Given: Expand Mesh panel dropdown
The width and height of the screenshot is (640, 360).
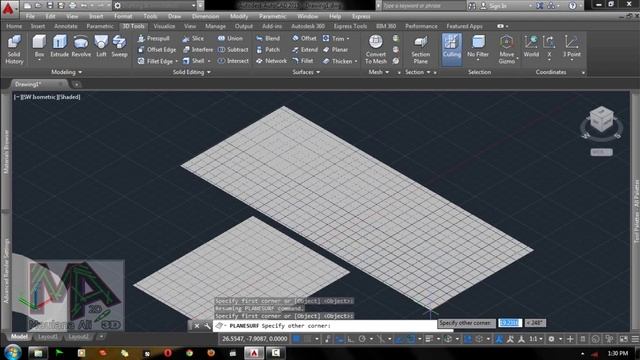Looking at the screenshot, I should click(x=379, y=72).
